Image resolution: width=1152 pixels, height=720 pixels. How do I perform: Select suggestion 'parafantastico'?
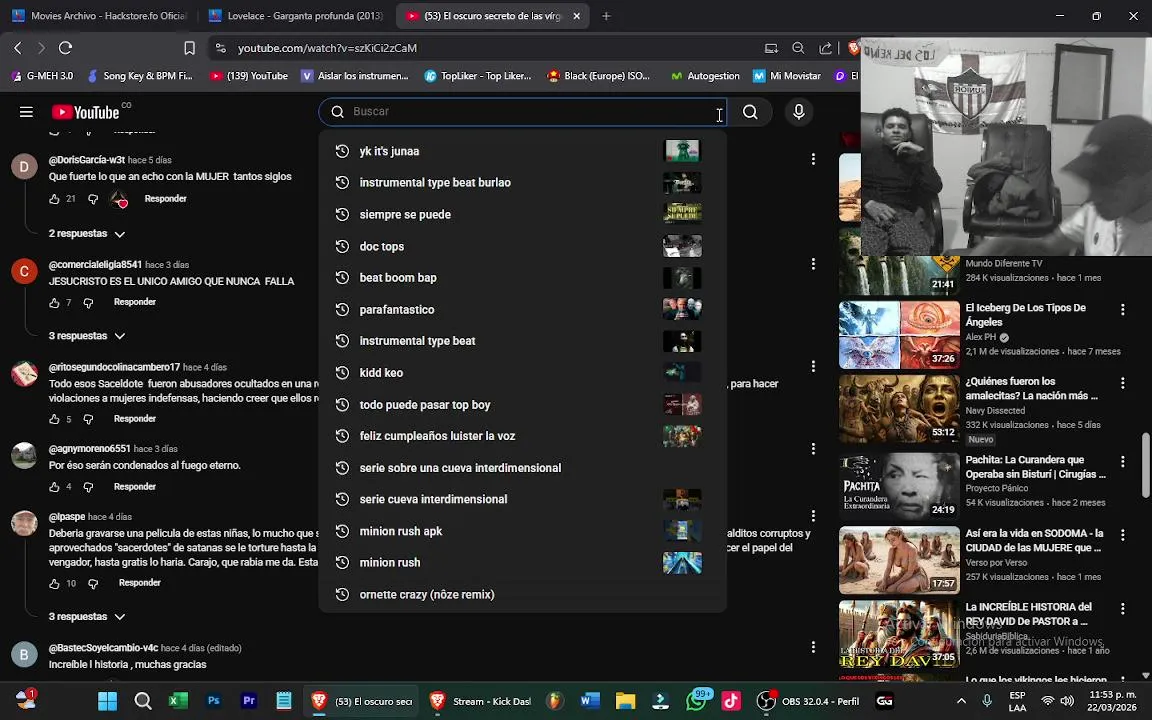coord(522,309)
